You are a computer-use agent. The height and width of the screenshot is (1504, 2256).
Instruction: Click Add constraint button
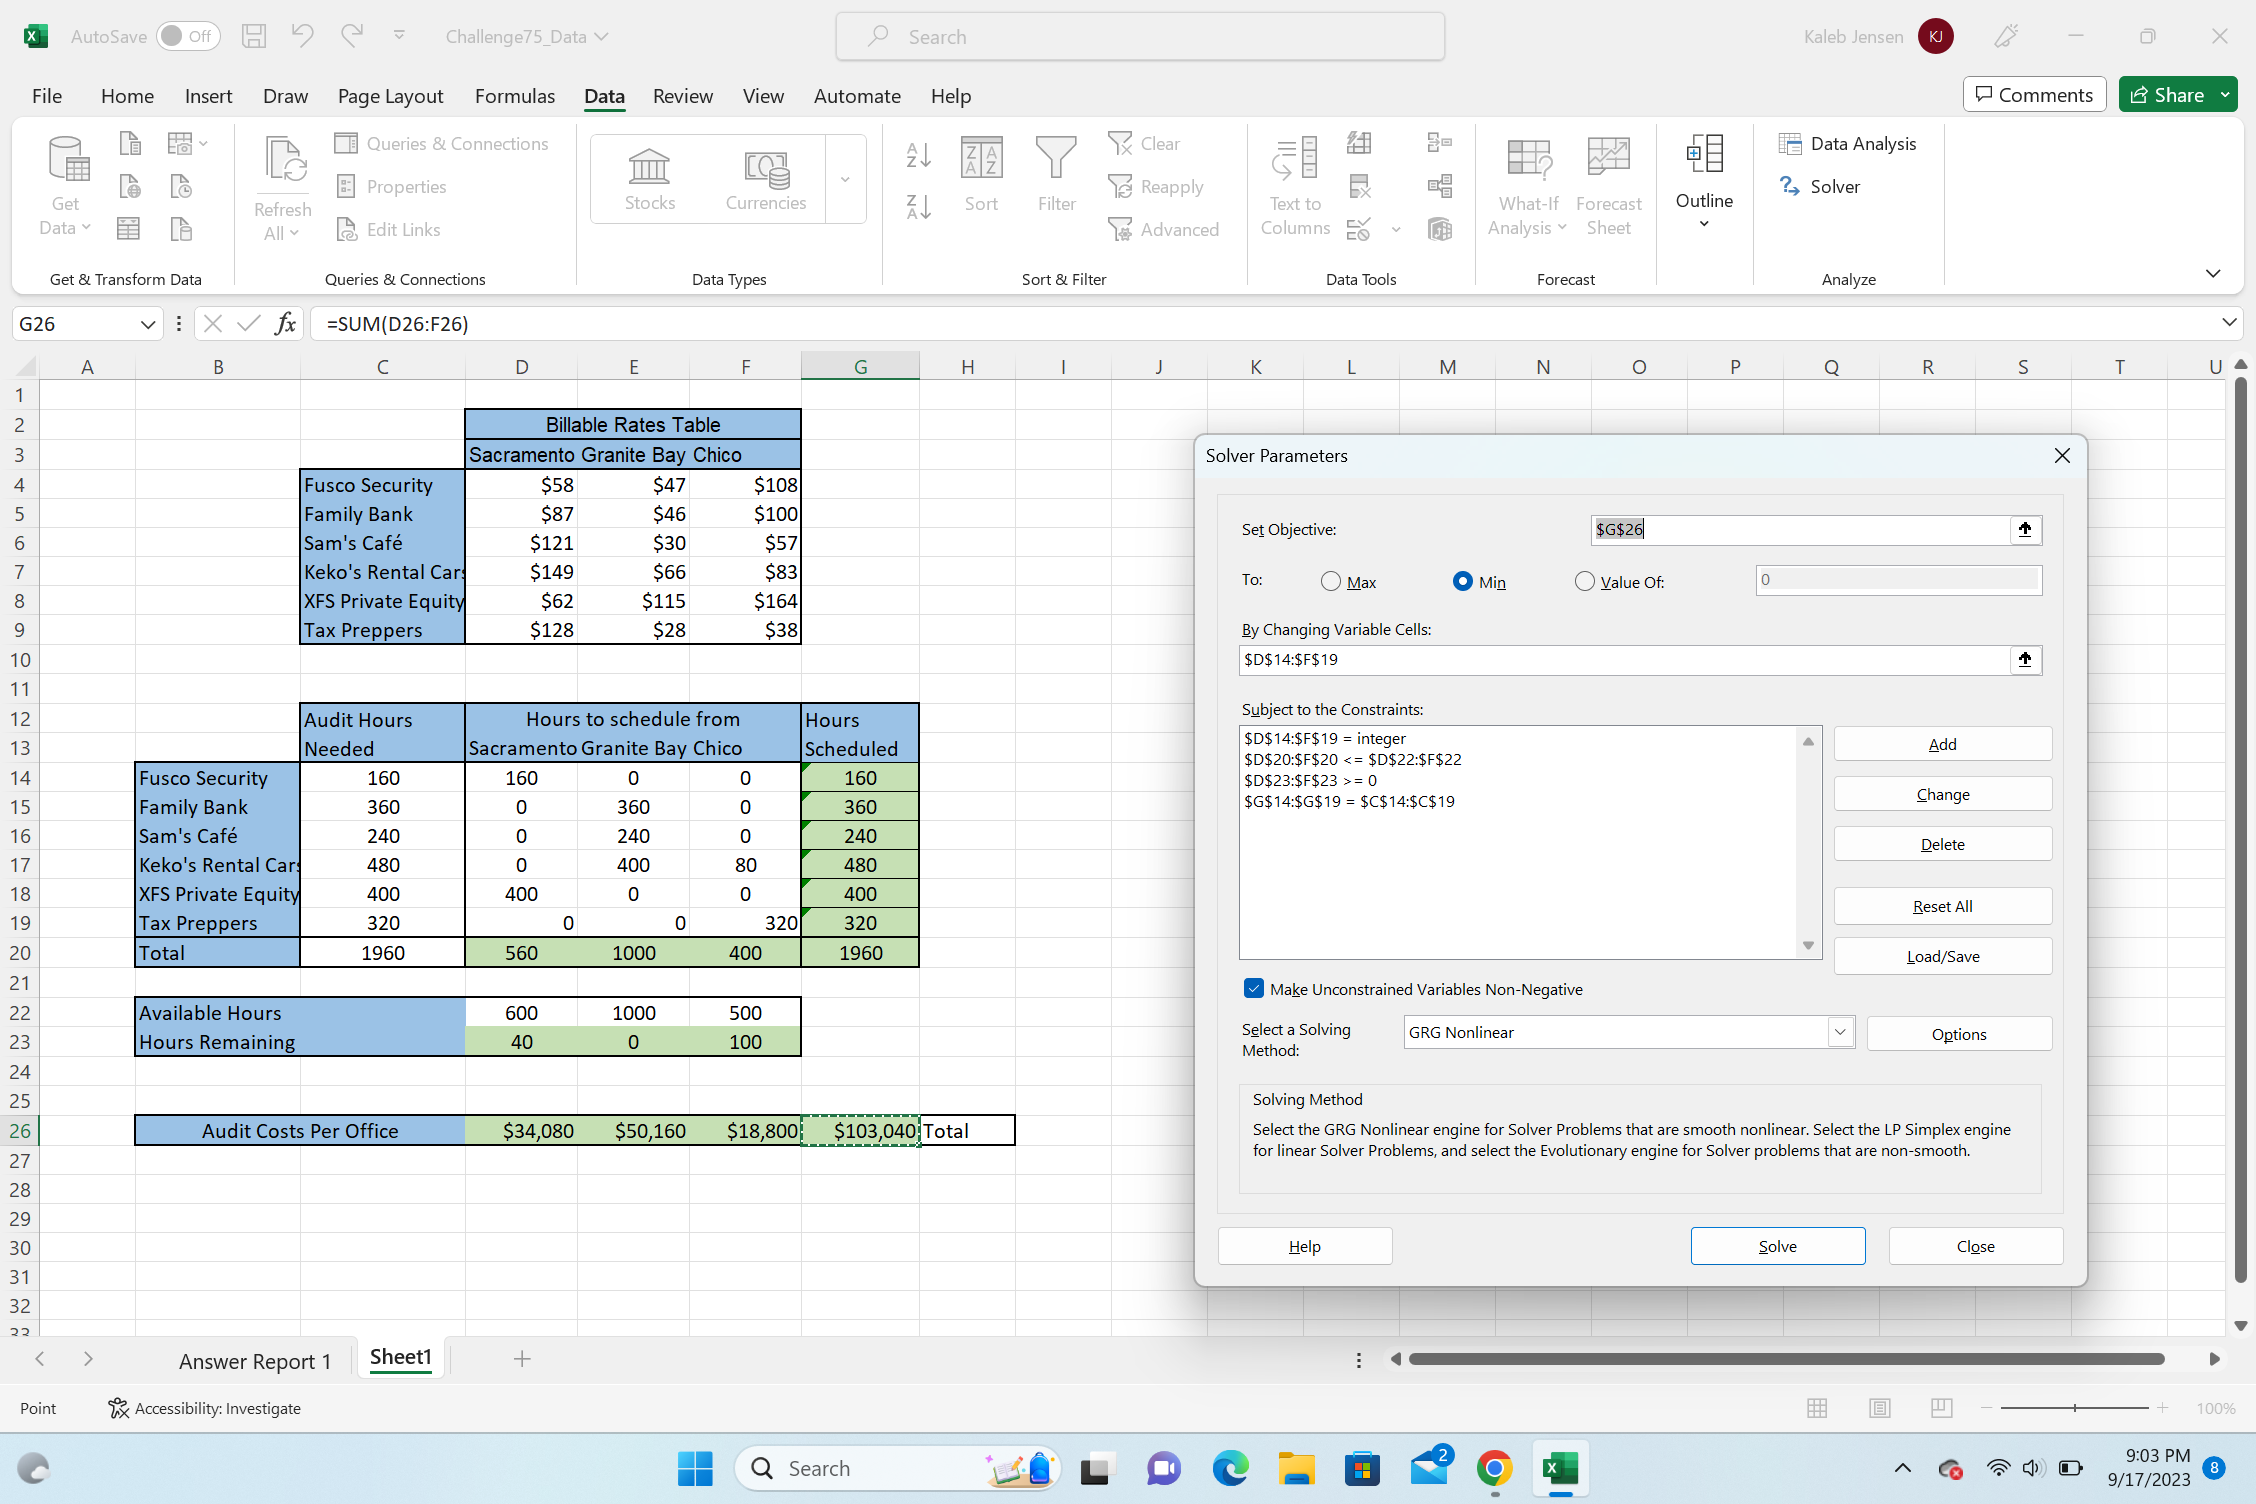coord(1942,744)
